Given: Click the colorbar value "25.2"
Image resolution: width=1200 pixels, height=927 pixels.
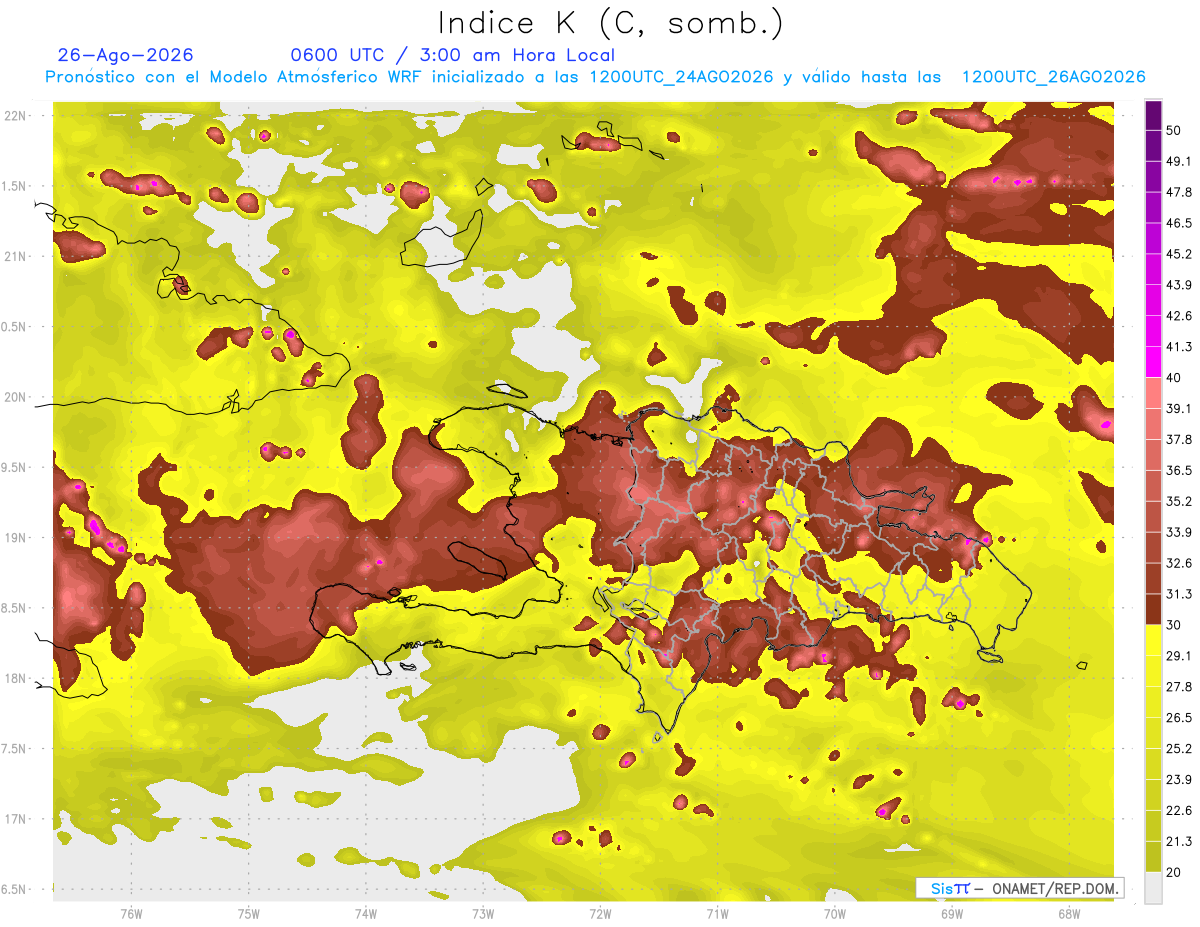Looking at the screenshot, I should [x=1178, y=749].
